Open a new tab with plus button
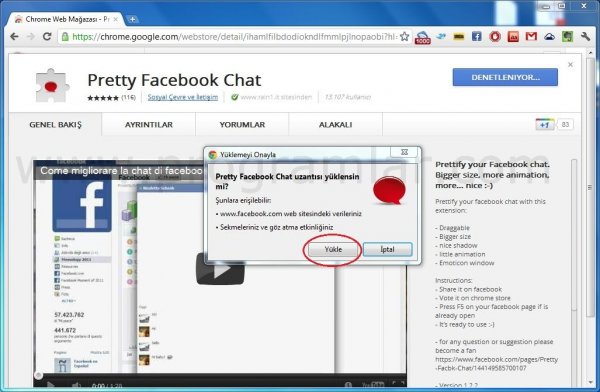 pos(132,19)
